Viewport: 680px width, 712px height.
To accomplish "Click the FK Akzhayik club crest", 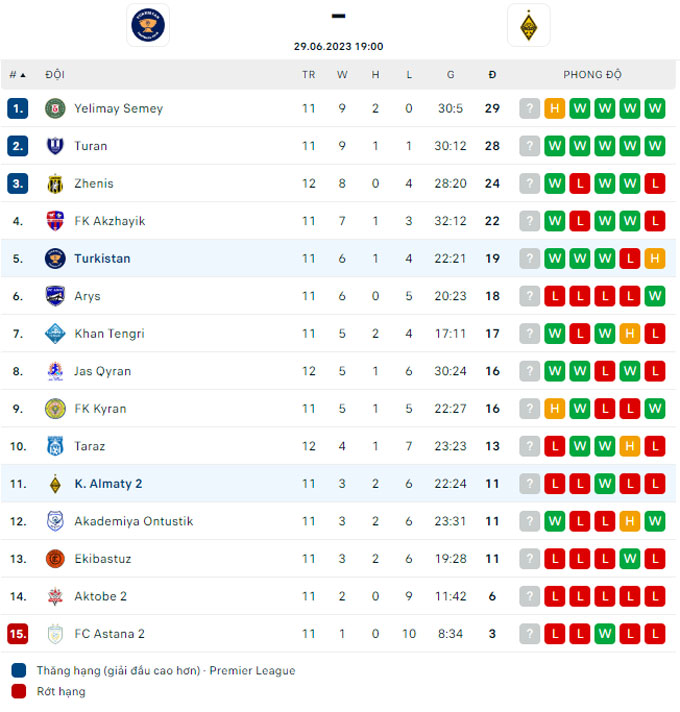I will click(55, 221).
